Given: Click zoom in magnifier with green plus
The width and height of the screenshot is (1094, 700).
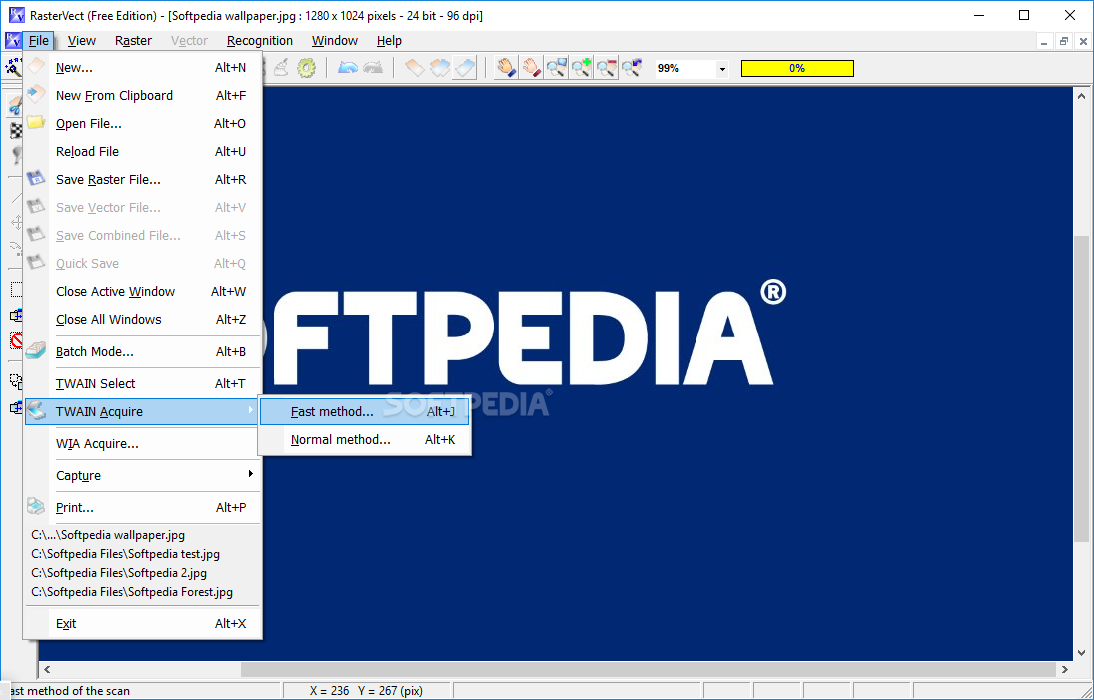Looking at the screenshot, I should coord(581,68).
